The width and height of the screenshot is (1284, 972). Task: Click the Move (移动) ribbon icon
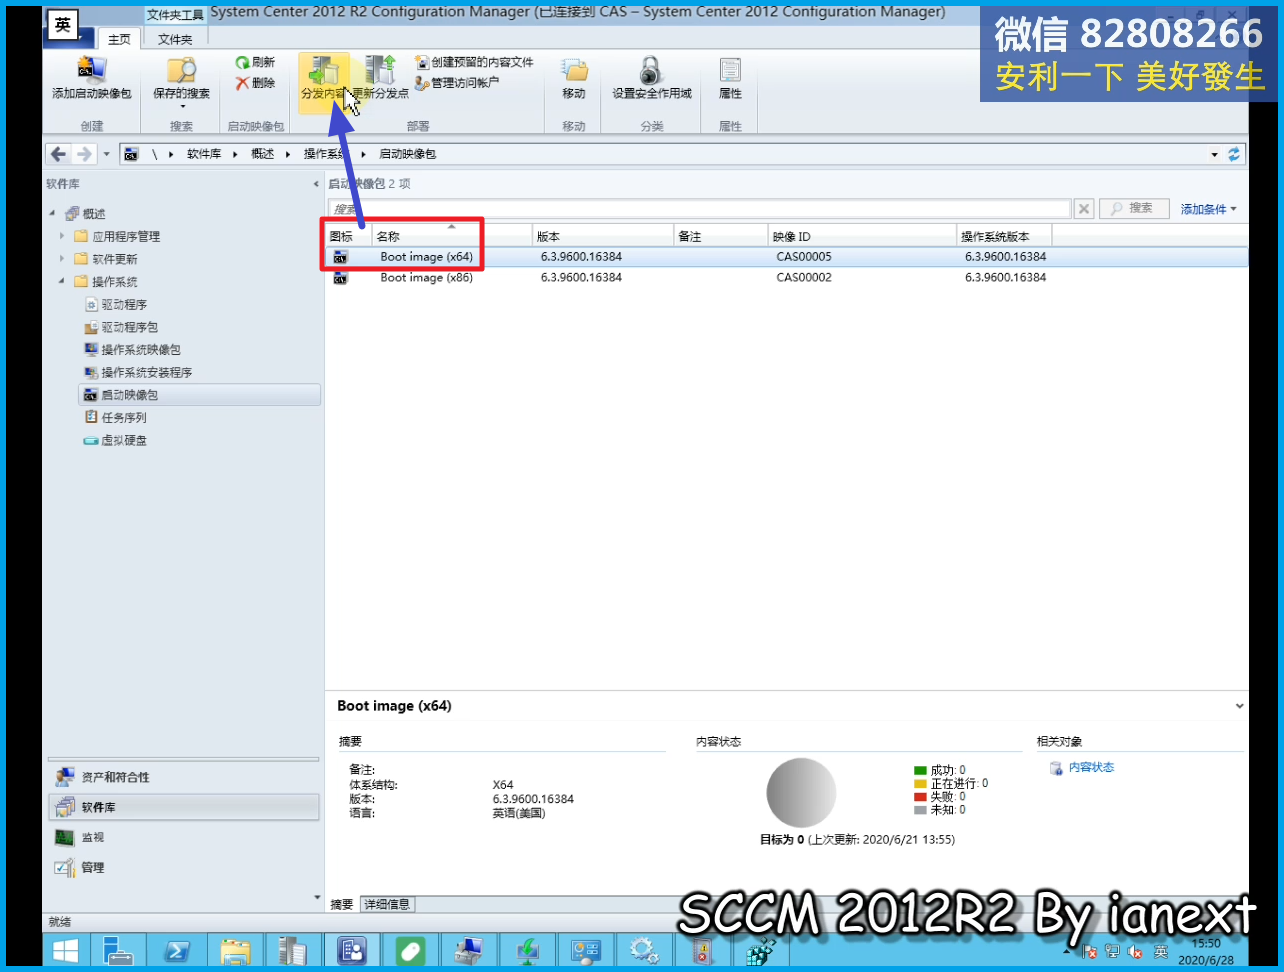pos(574,78)
